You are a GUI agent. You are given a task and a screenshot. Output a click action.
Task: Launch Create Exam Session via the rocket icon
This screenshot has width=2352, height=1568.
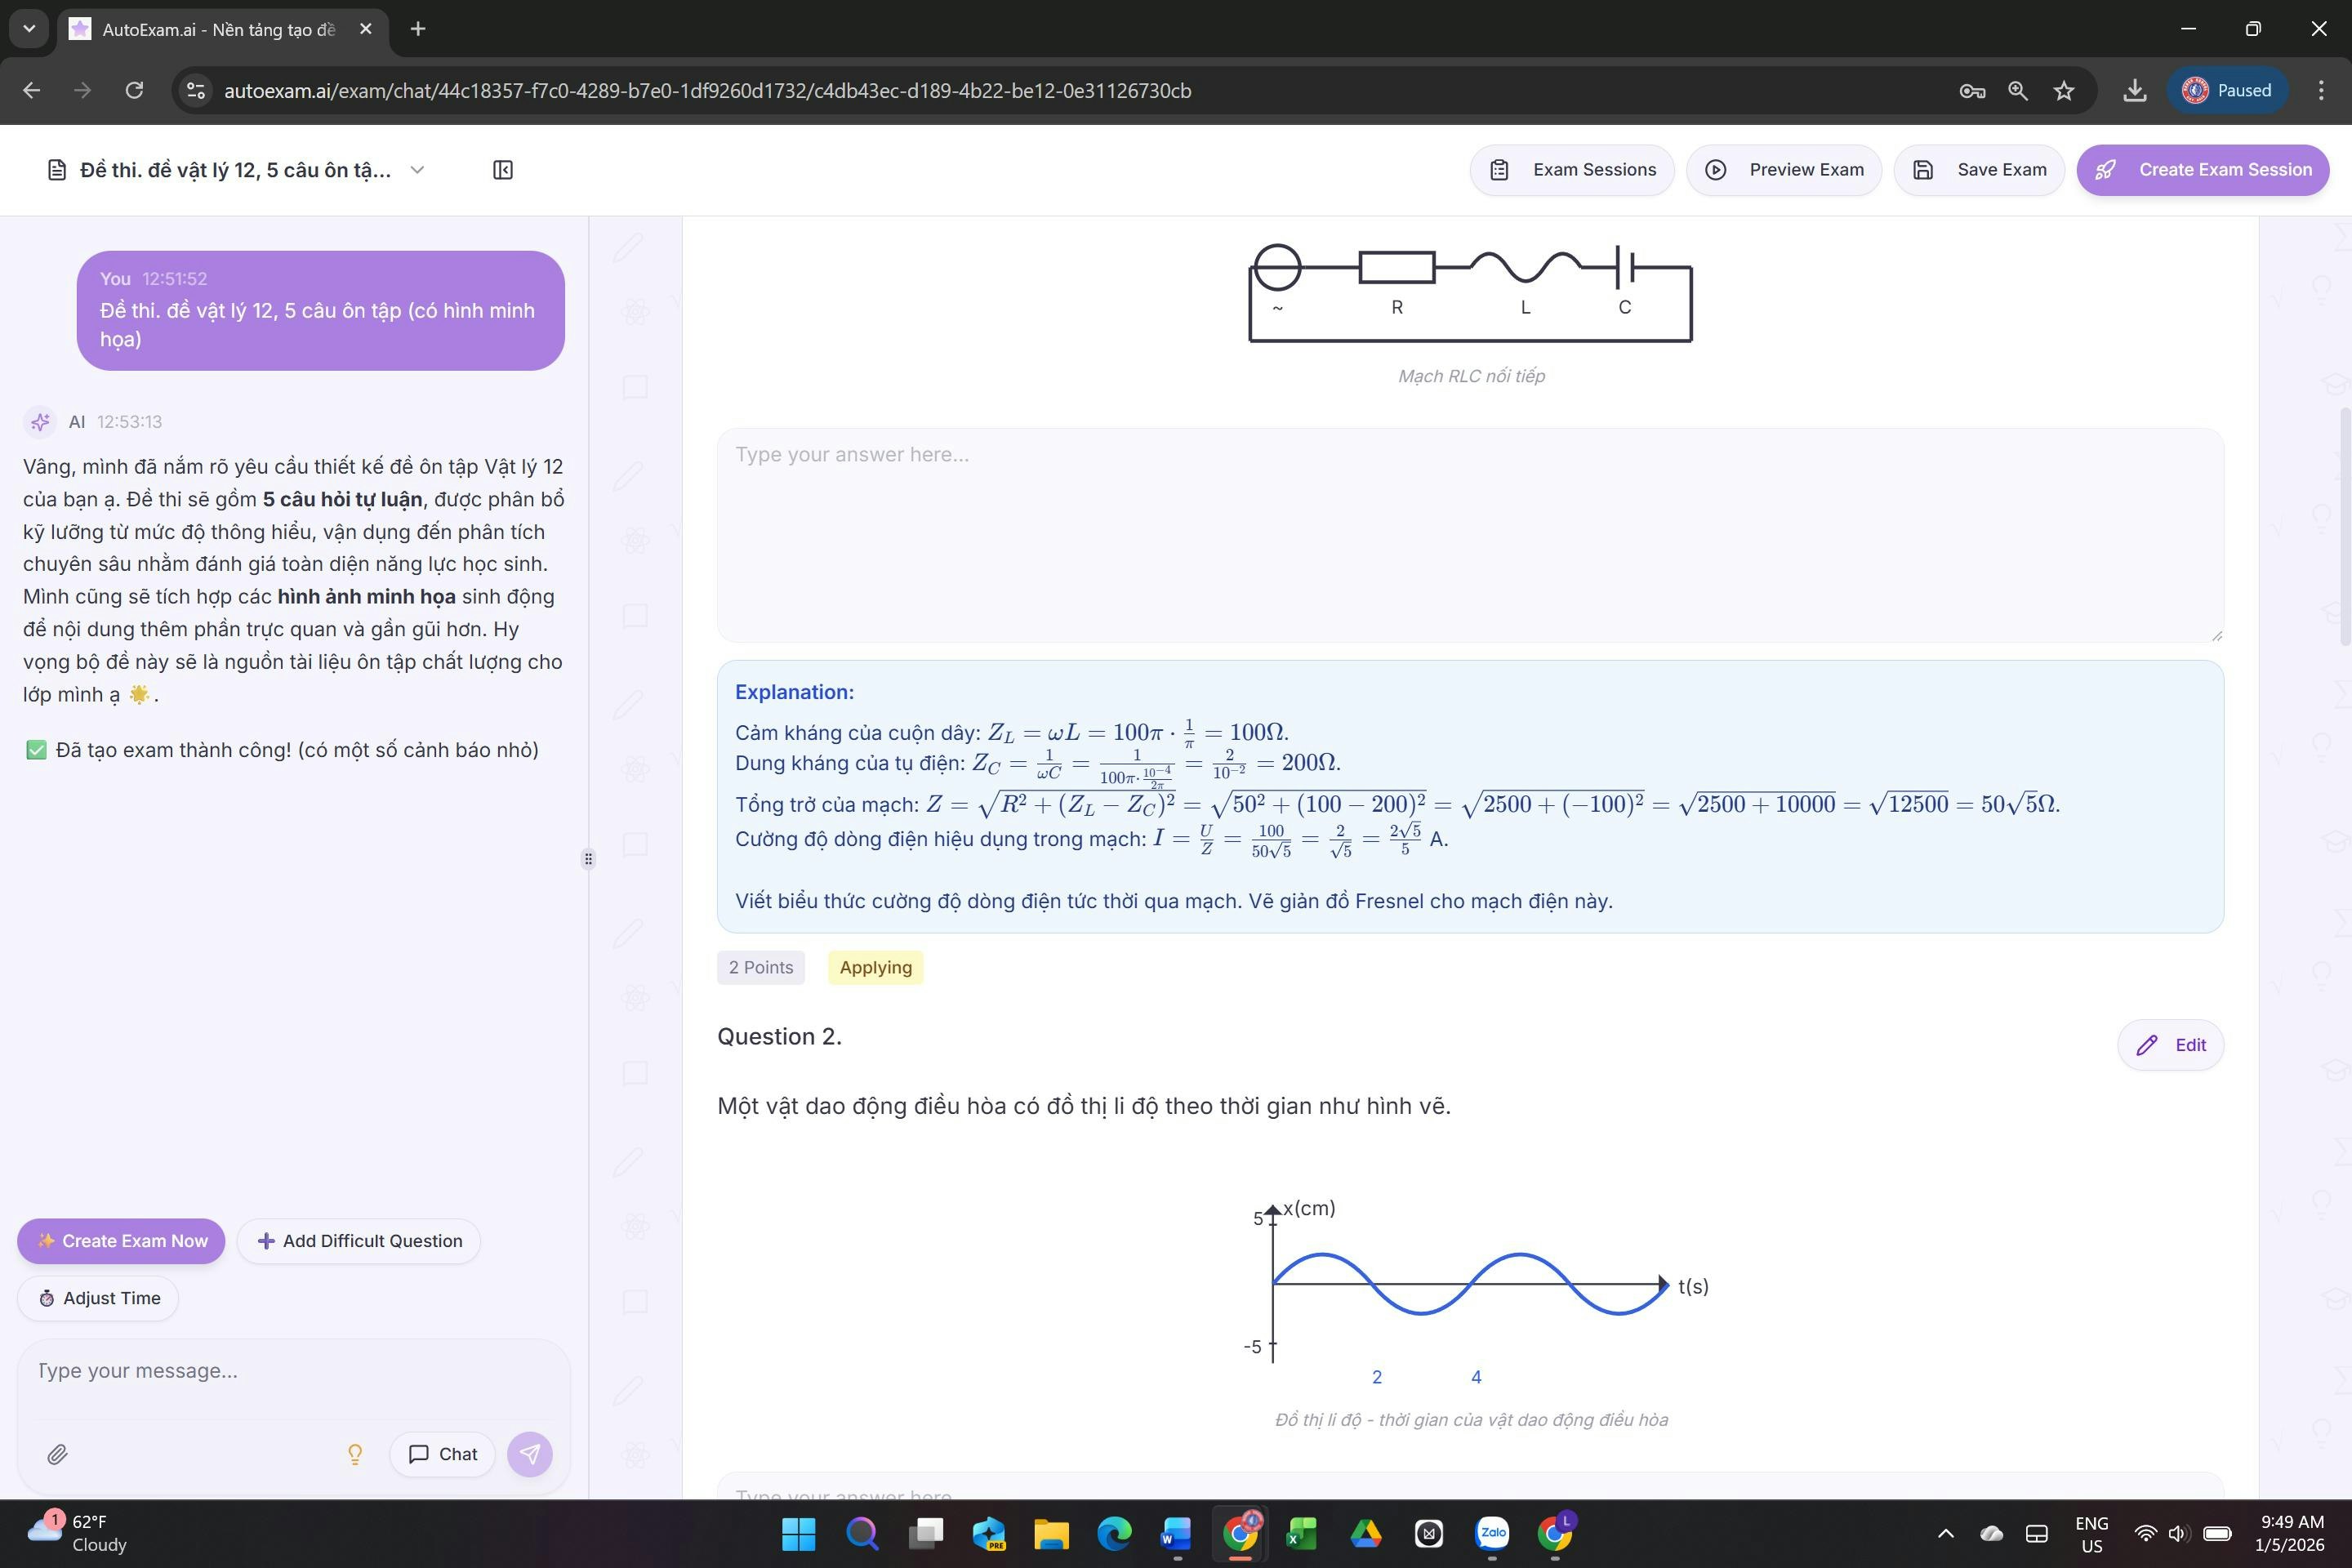tap(2106, 169)
